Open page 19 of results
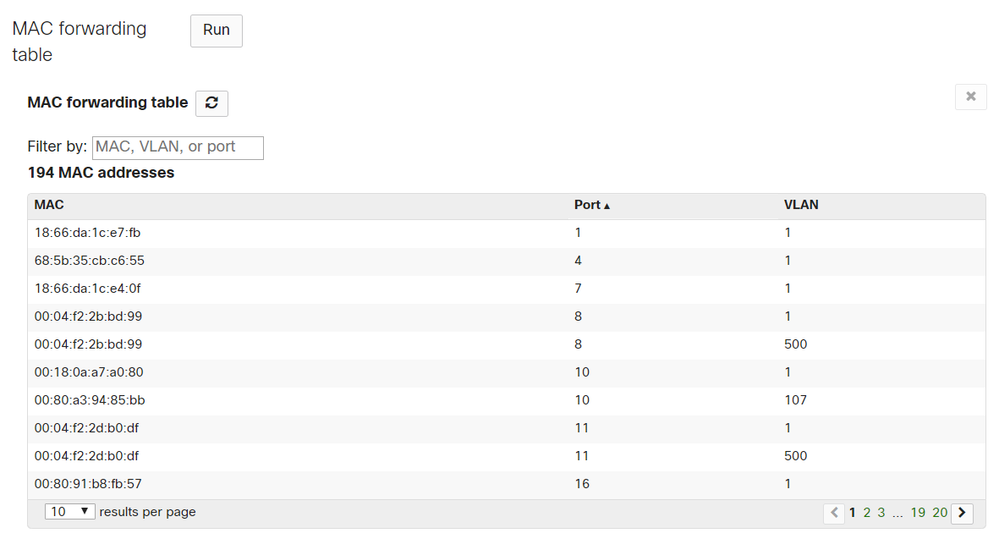999x545 pixels. tap(917, 512)
